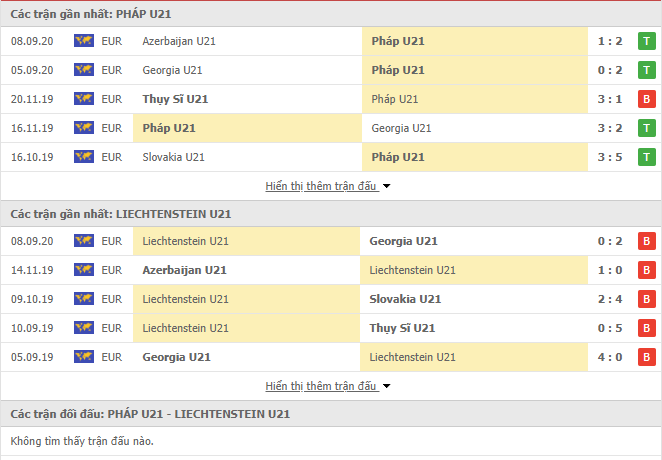Expand more Pháp U21 matches dropdown arrow
Image resolution: width=662 pixels, height=460 pixels.
point(386,186)
